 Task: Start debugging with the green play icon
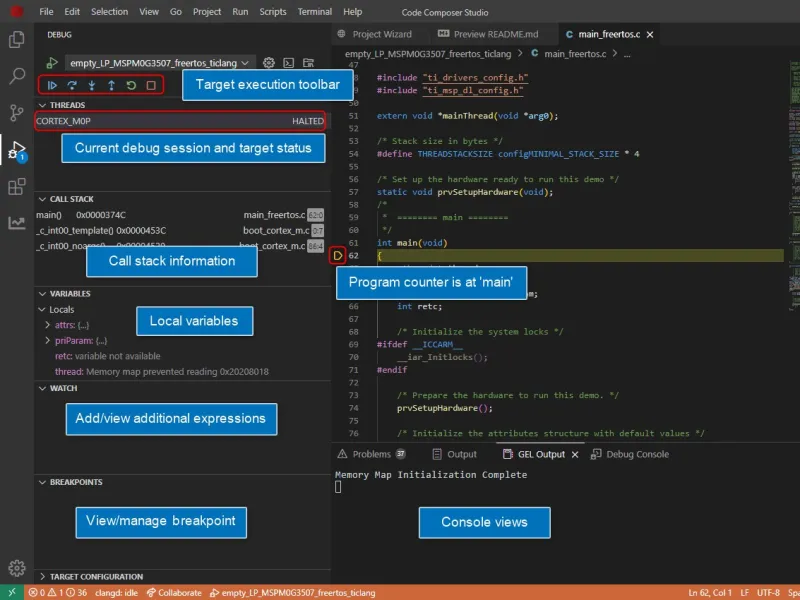pyautogui.click(x=52, y=63)
